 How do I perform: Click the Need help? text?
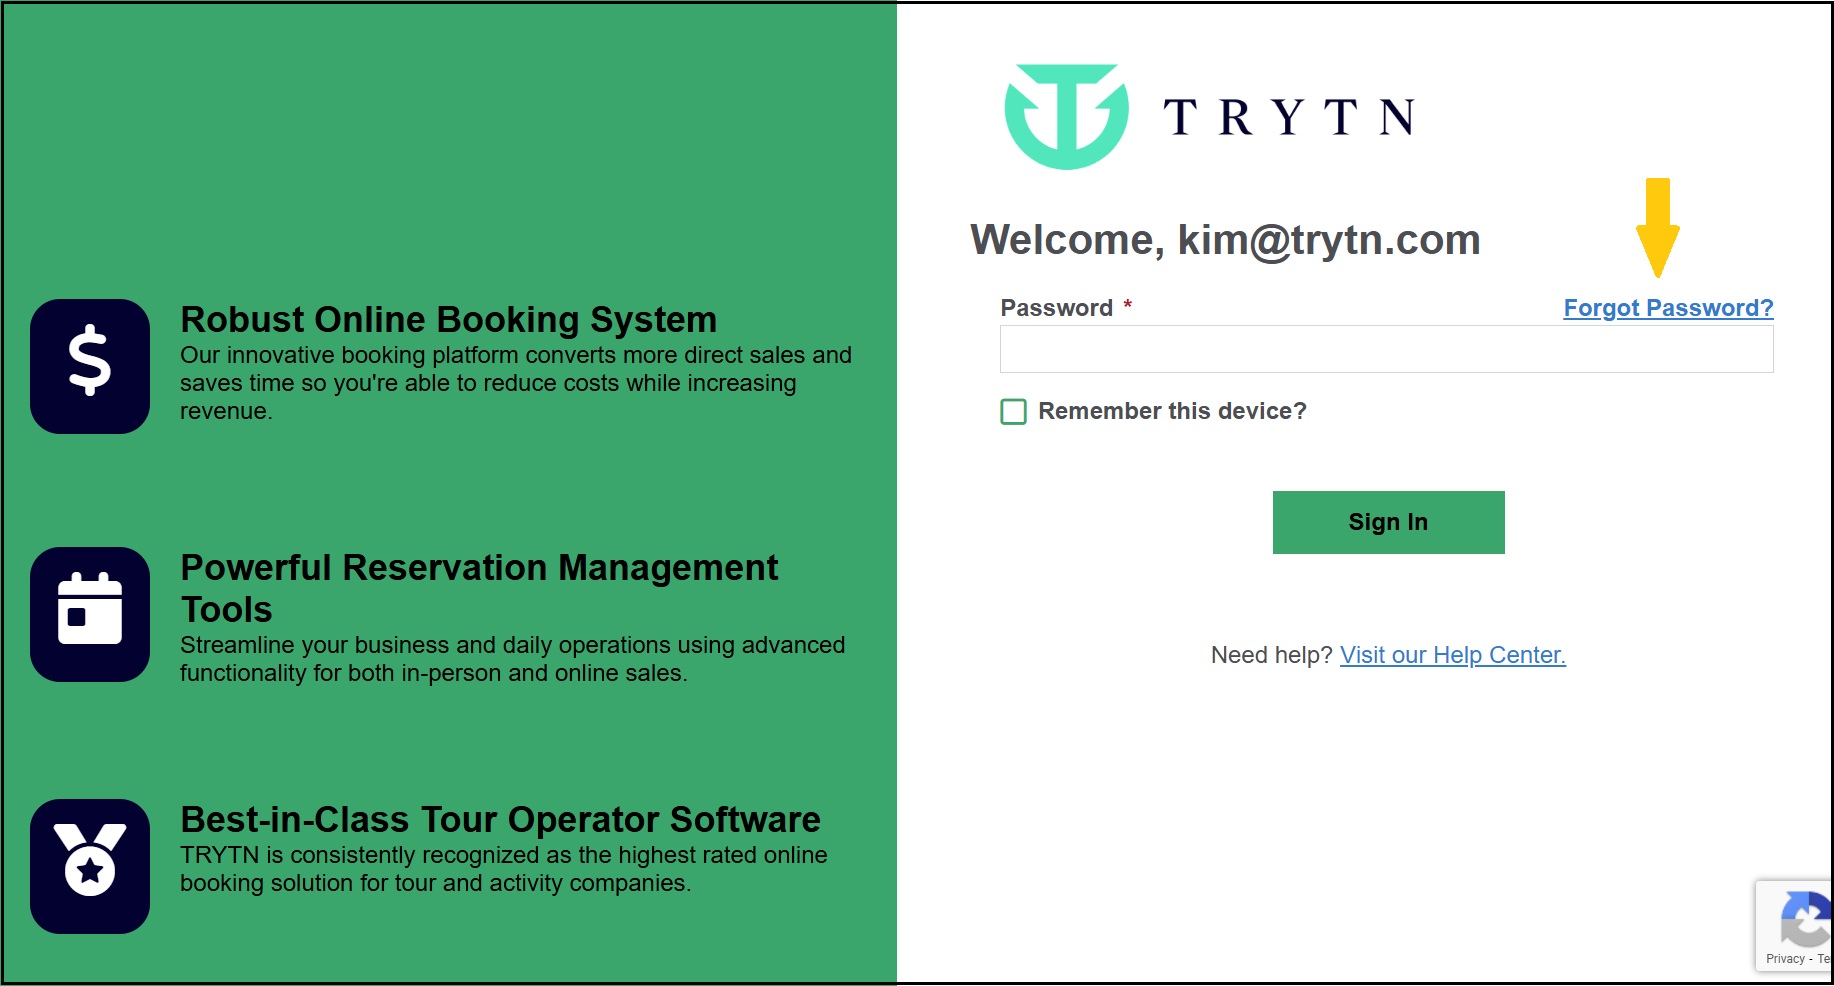pos(1271,655)
